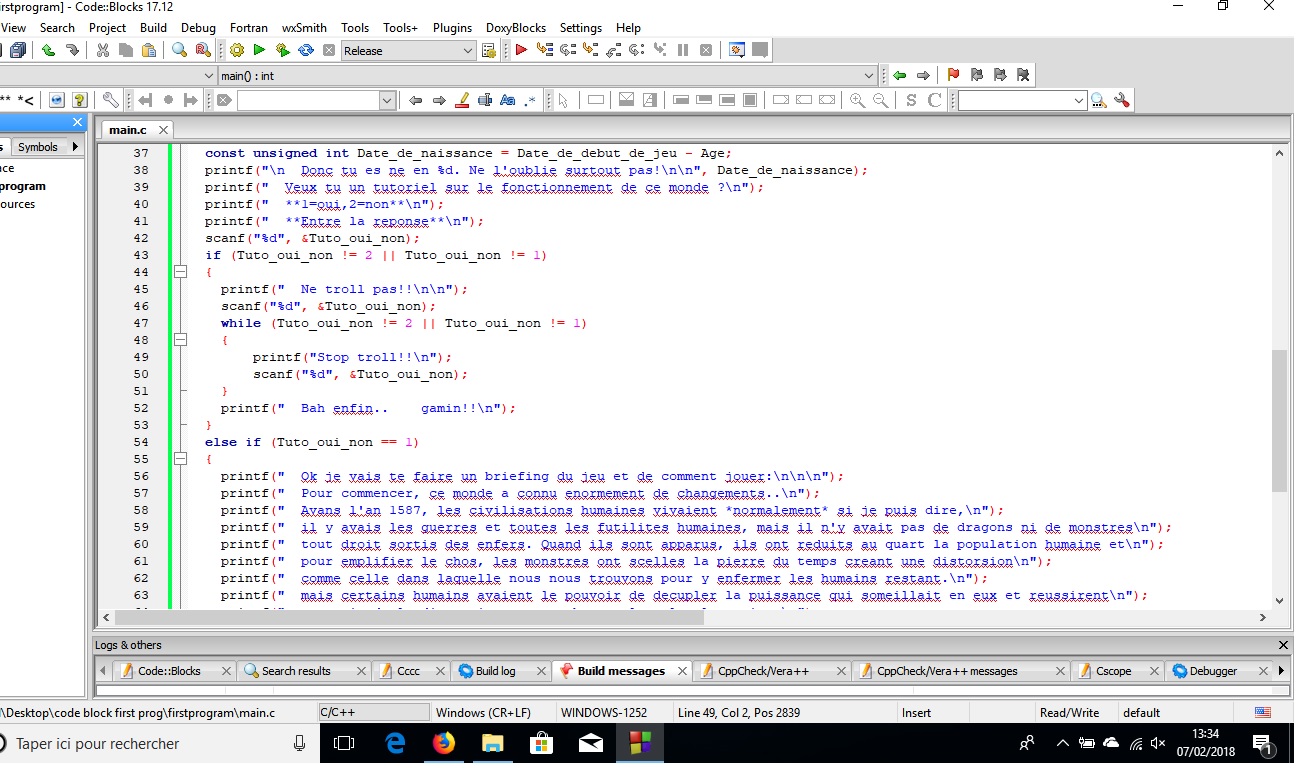This screenshot has width=1300, height=768.
Task: Collapse the else-if block at line 55
Action: pyautogui.click(x=180, y=458)
